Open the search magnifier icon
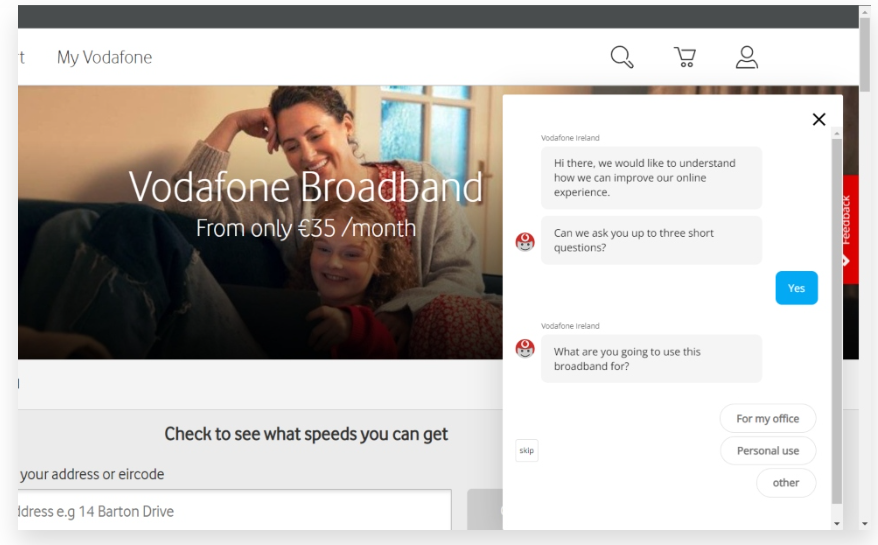 pos(622,57)
